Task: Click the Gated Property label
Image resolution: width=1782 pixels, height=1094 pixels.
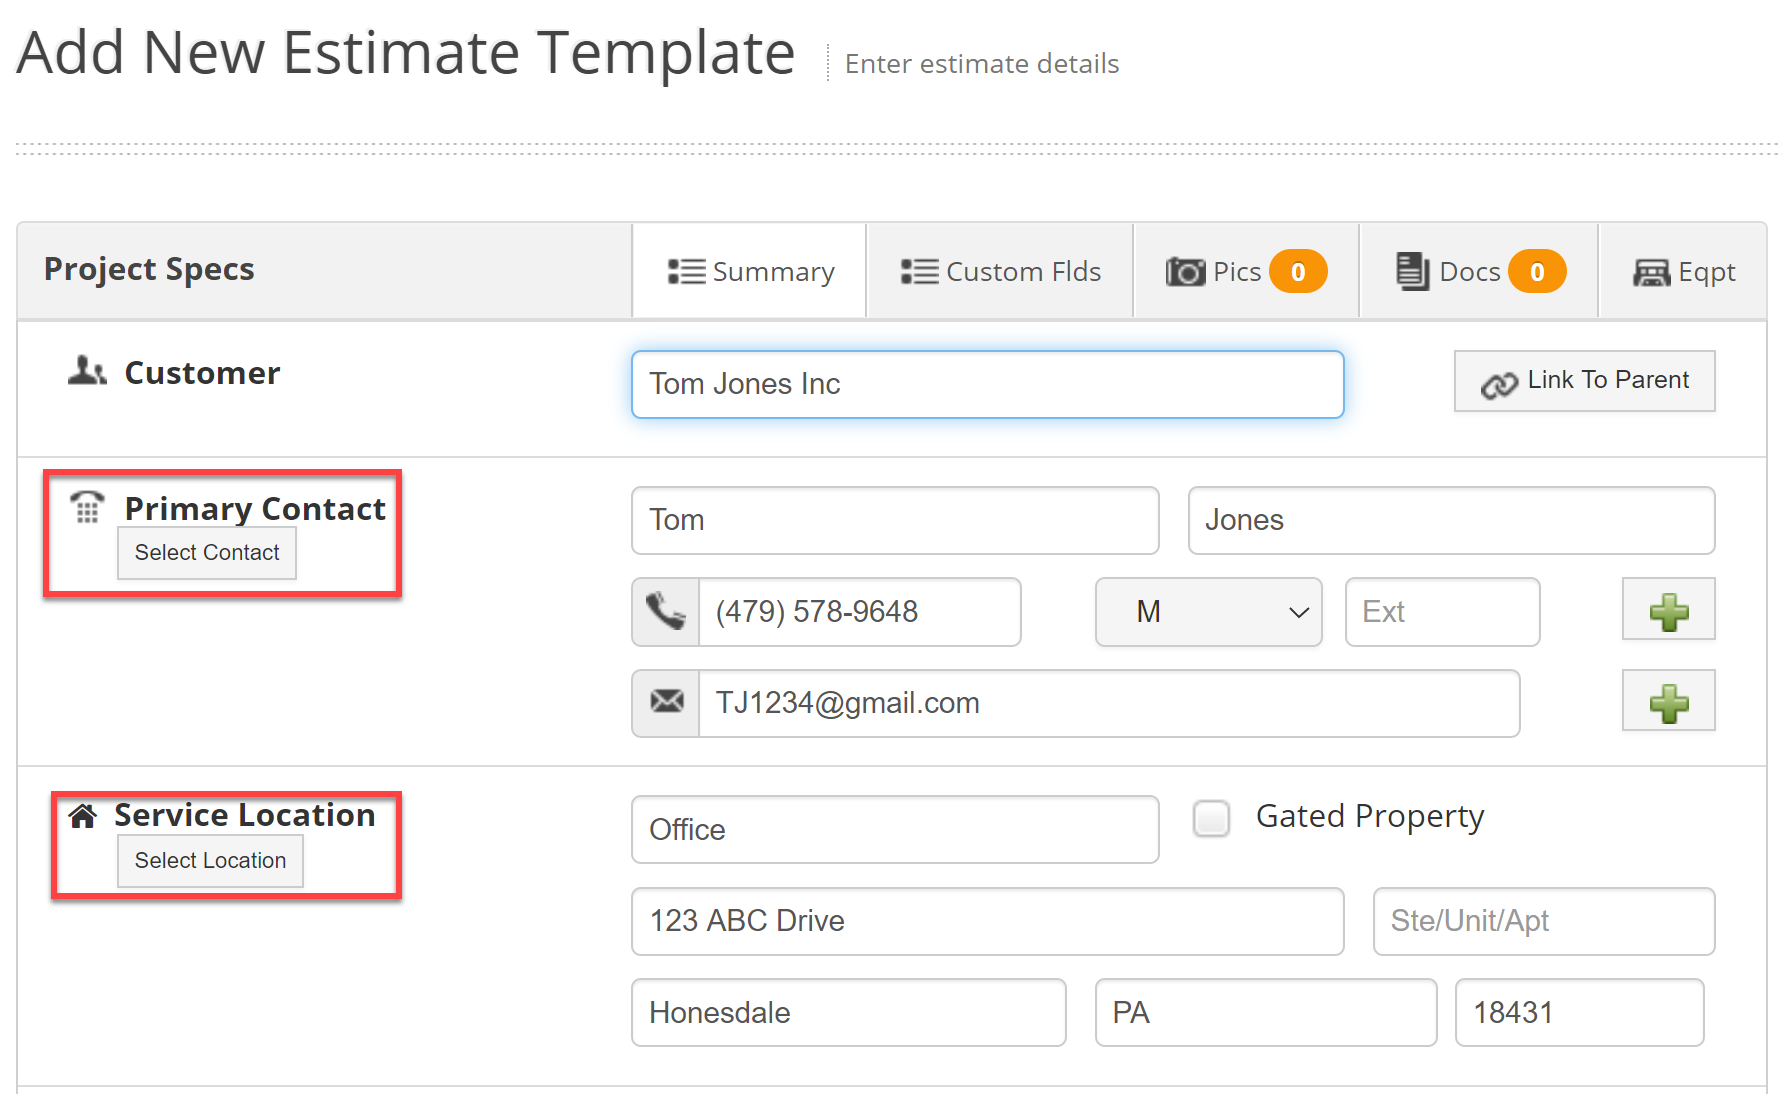Action: coord(1370,817)
